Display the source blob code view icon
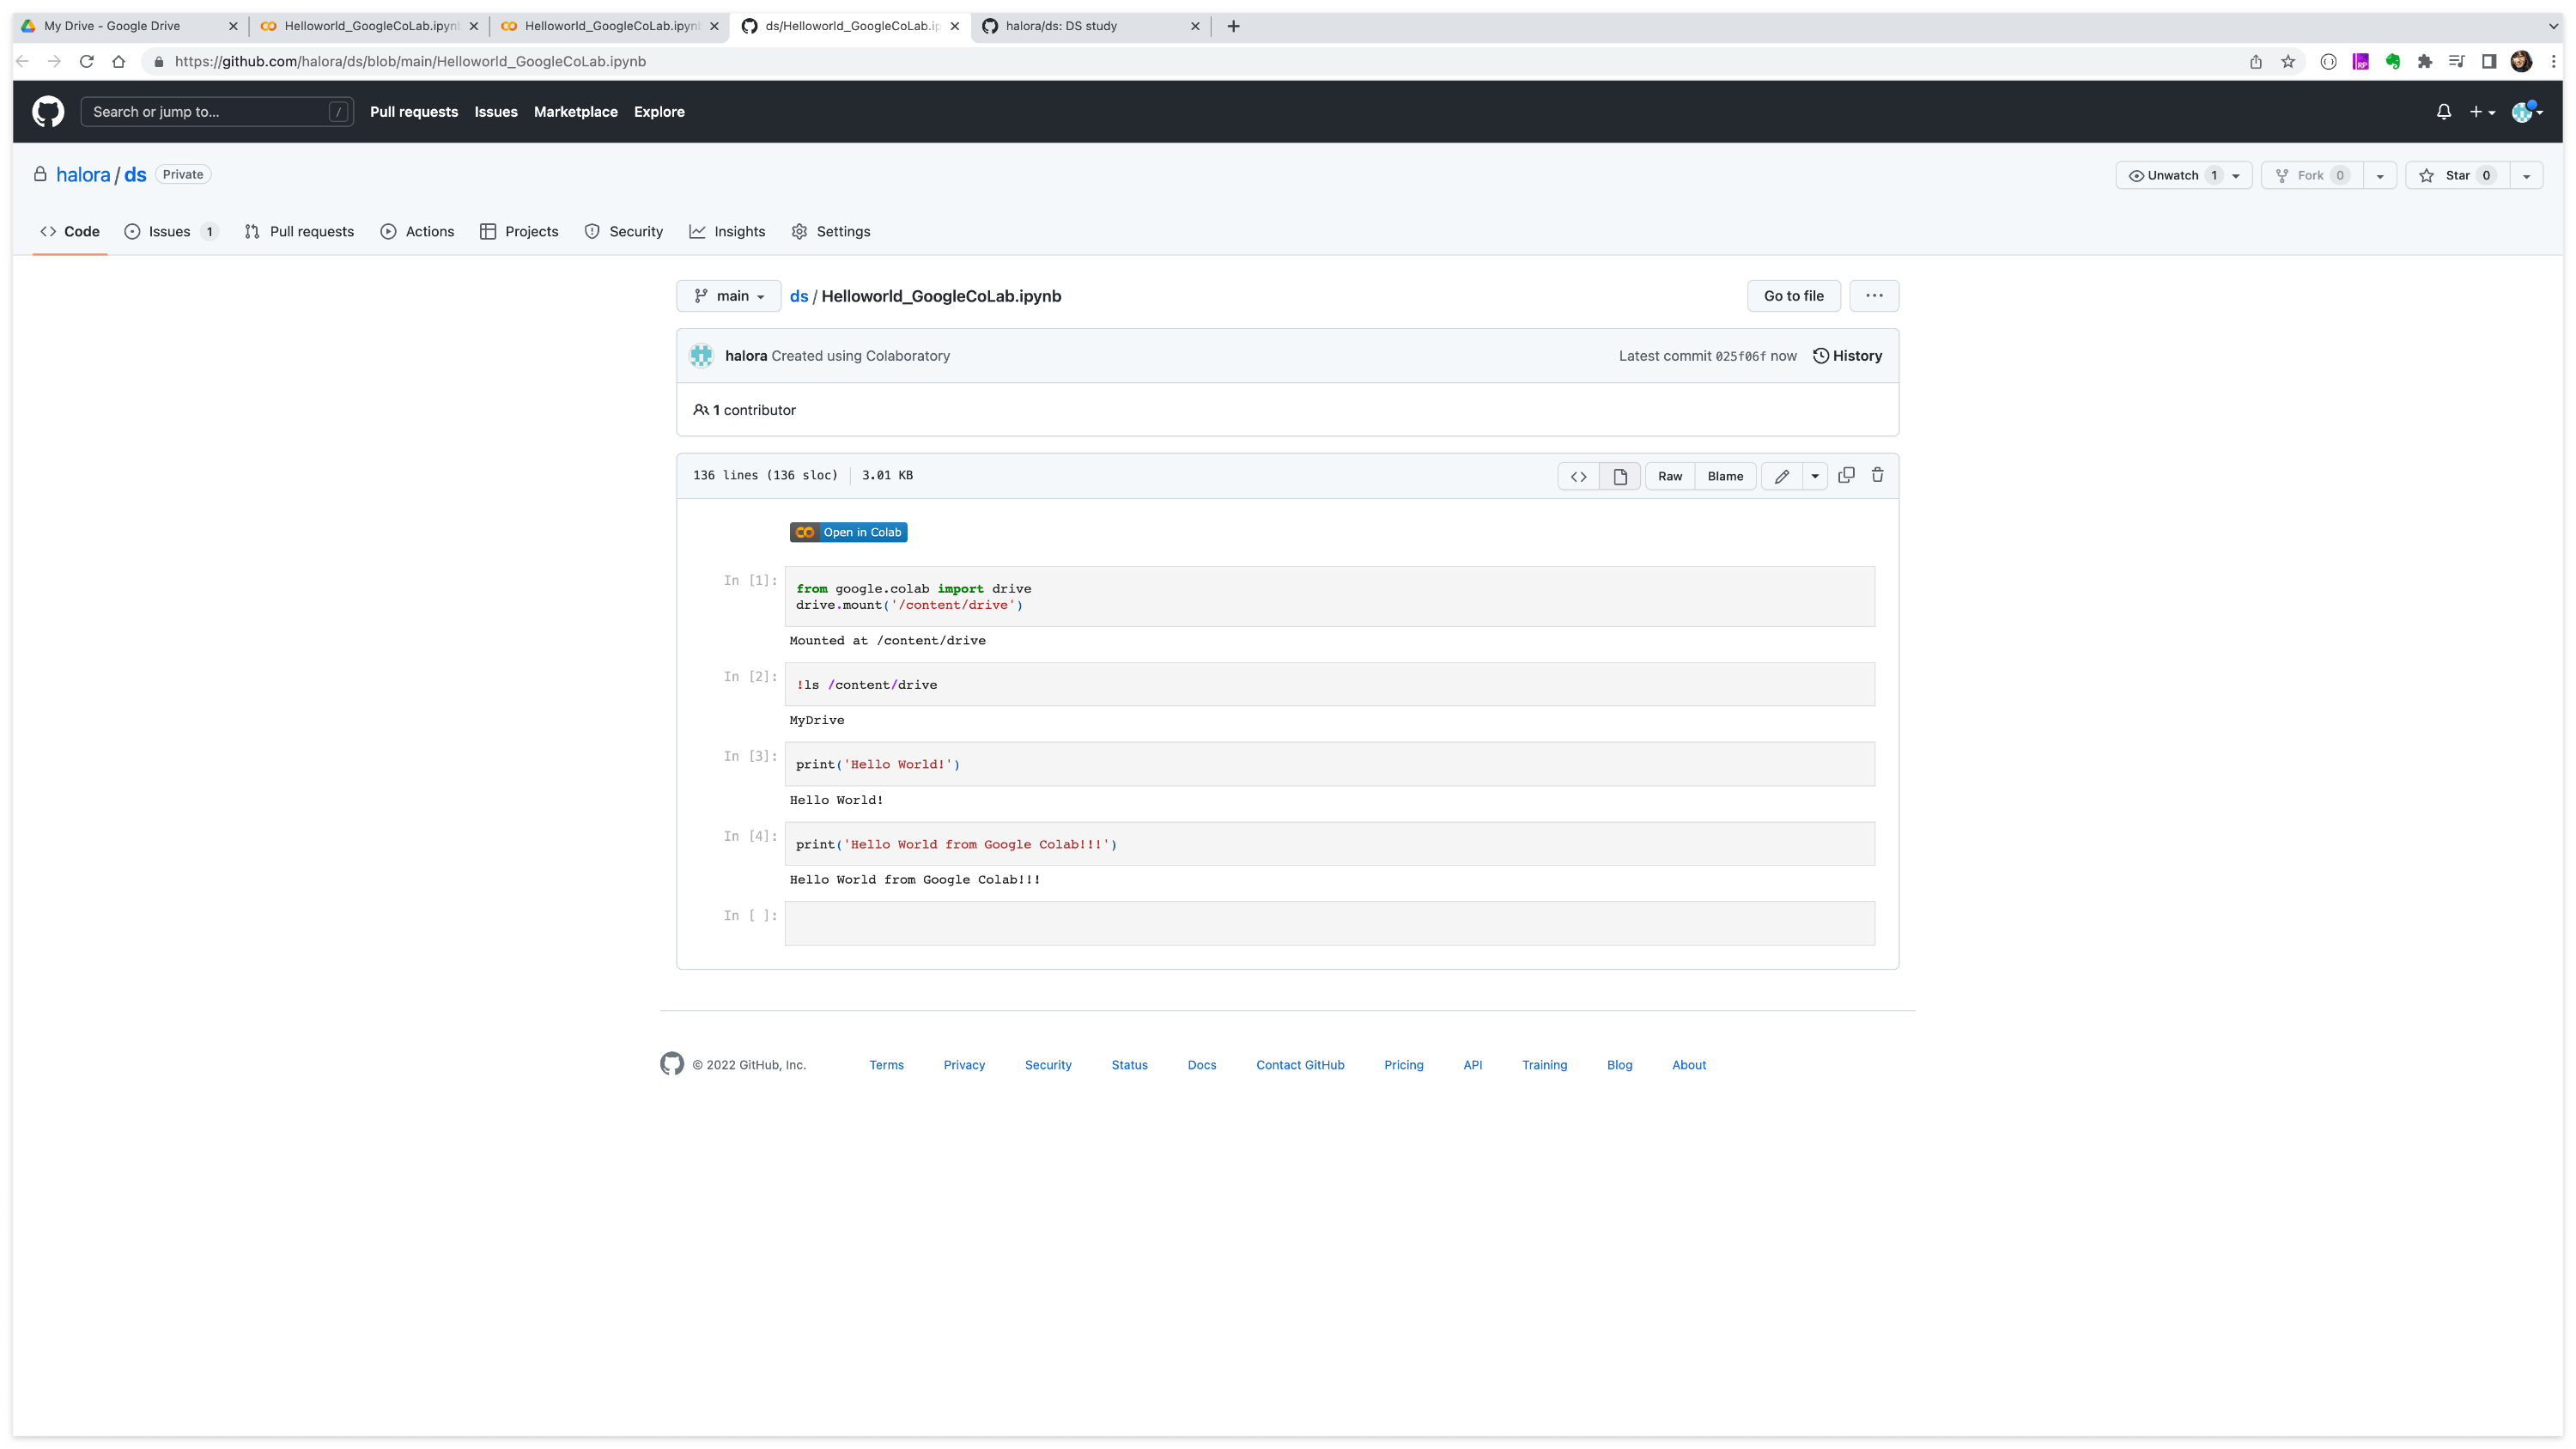Screen dimensions: 2576x1449 [1578, 476]
